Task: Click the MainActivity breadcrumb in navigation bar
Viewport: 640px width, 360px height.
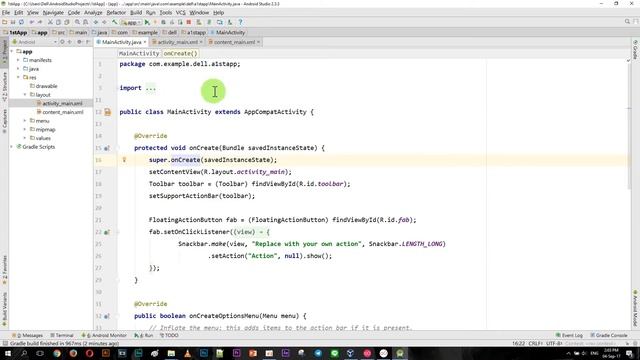Action: click(x=228, y=32)
